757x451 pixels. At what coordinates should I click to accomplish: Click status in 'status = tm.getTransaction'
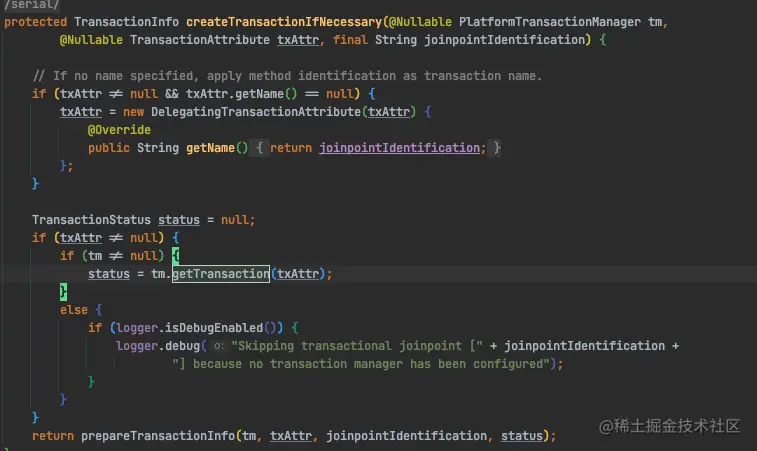pyautogui.click(x=109, y=274)
